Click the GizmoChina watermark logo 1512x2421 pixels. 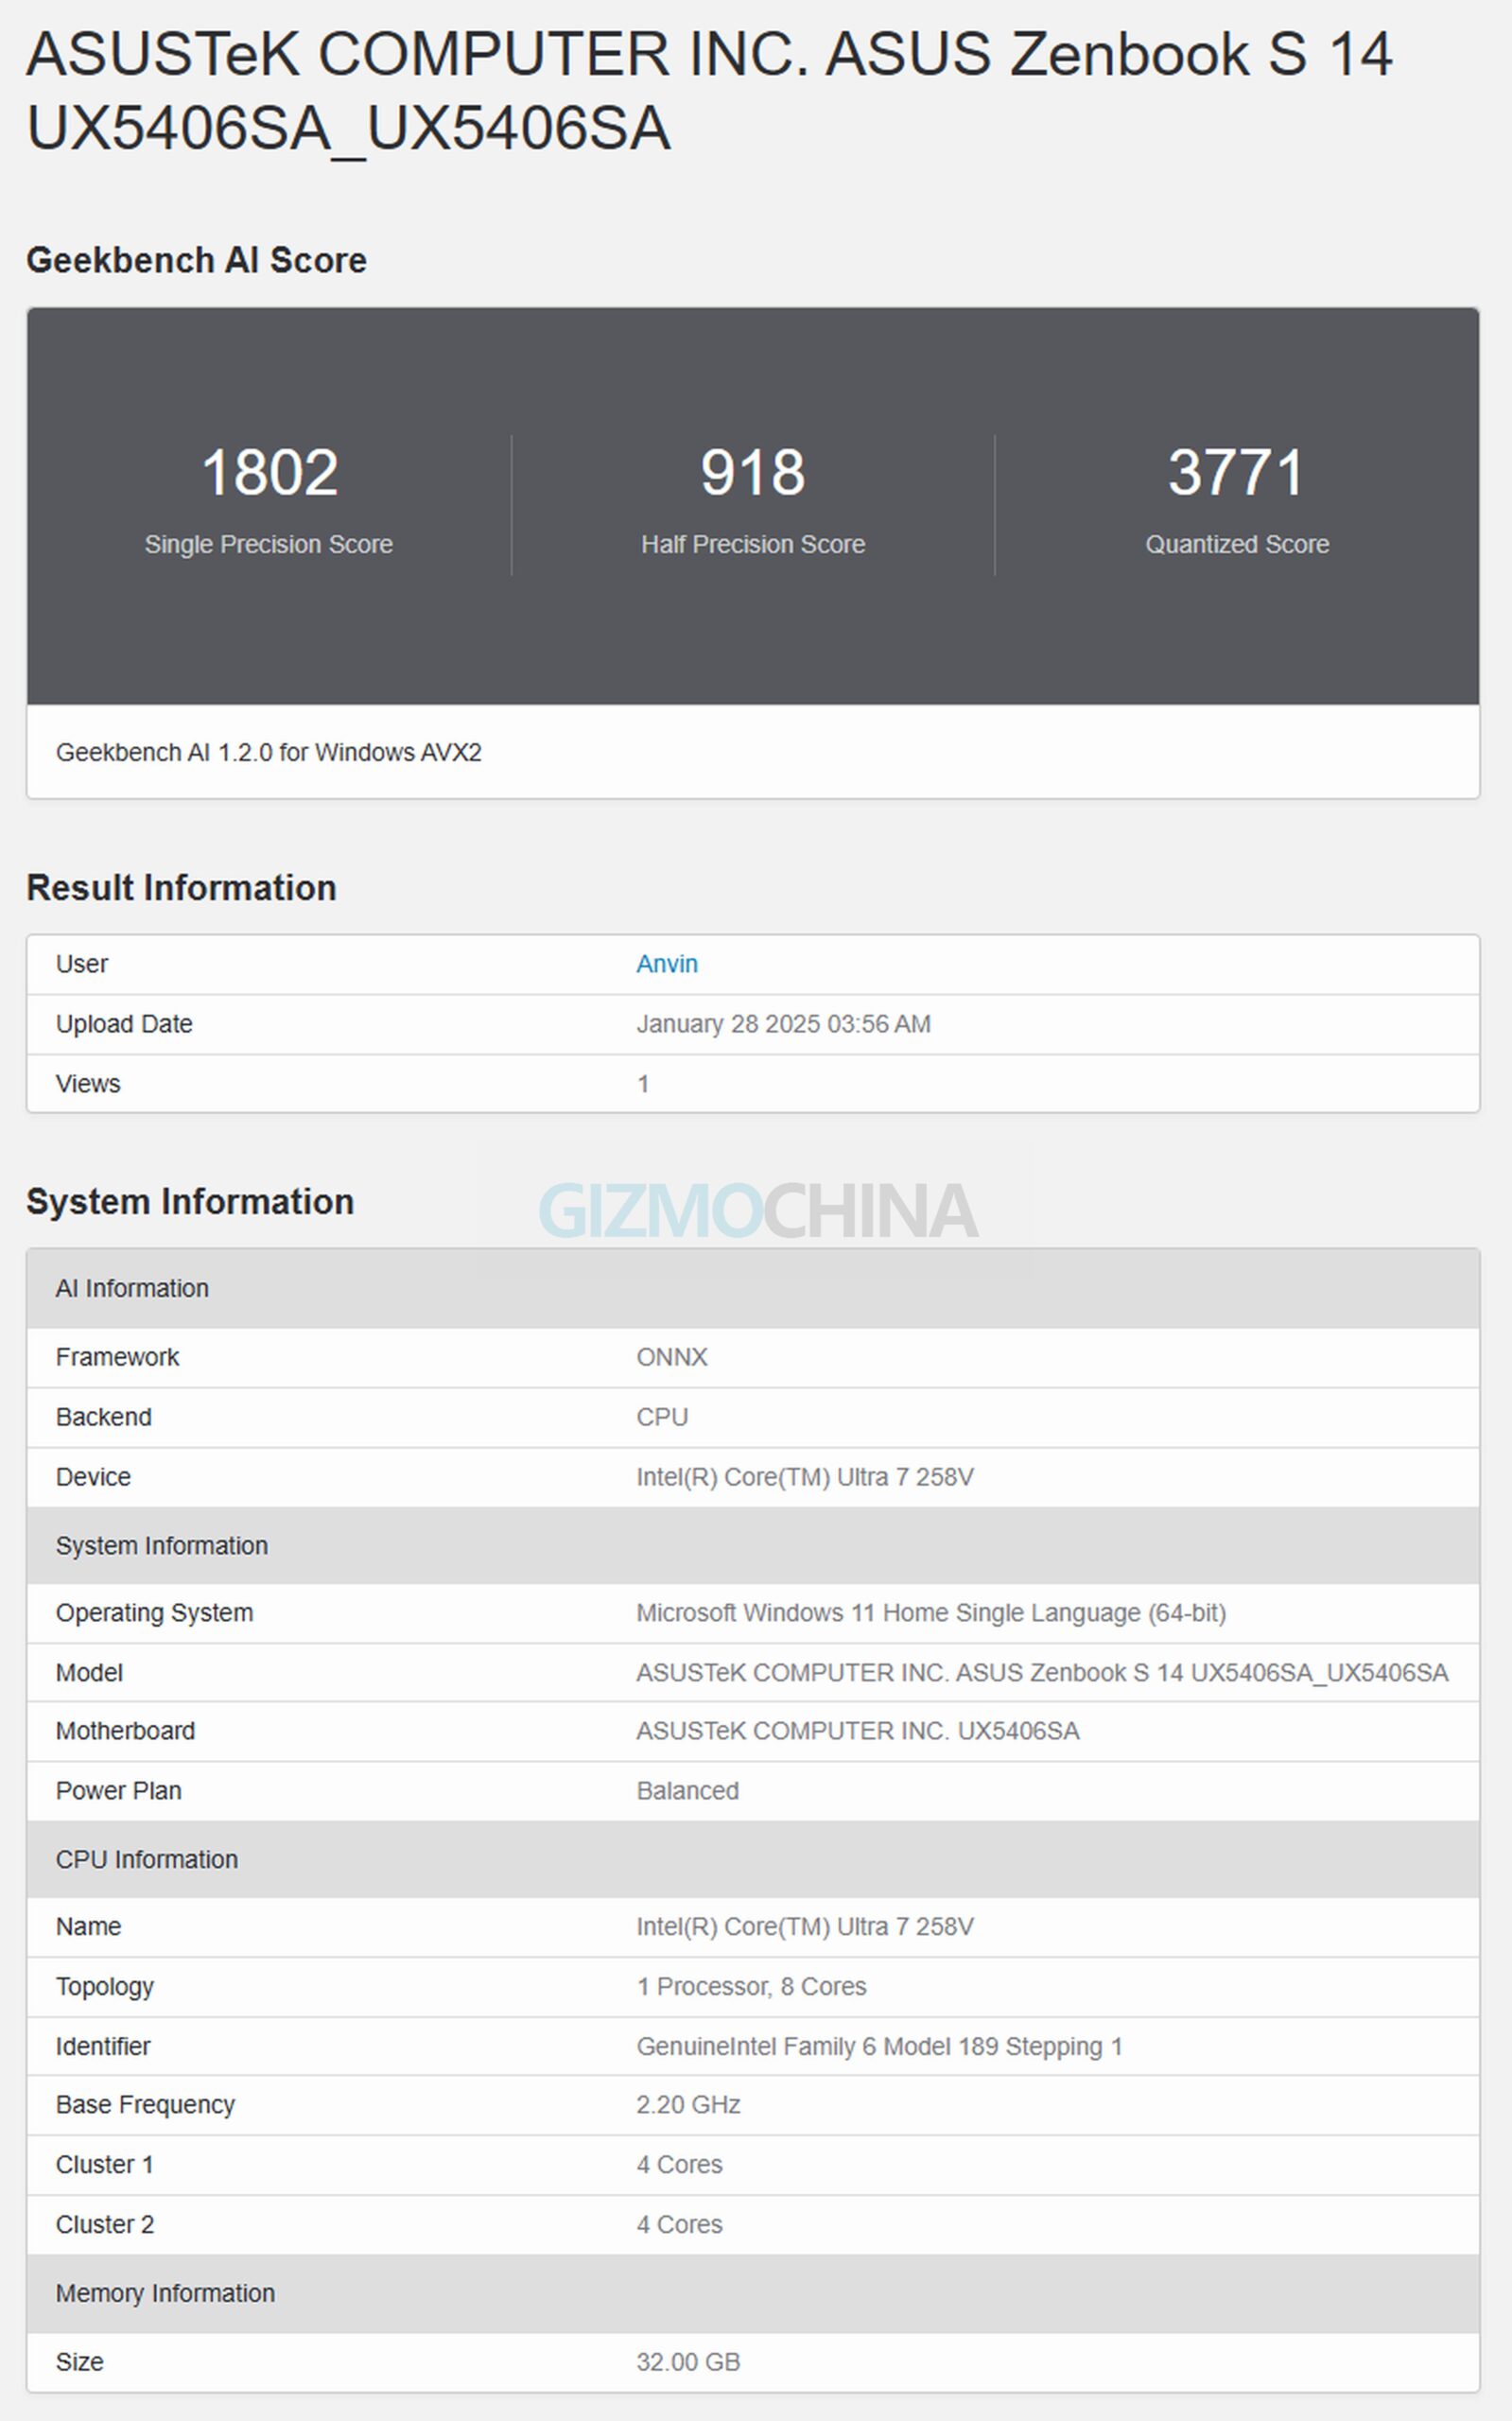pyautogui.click(x=758, y=1211)
